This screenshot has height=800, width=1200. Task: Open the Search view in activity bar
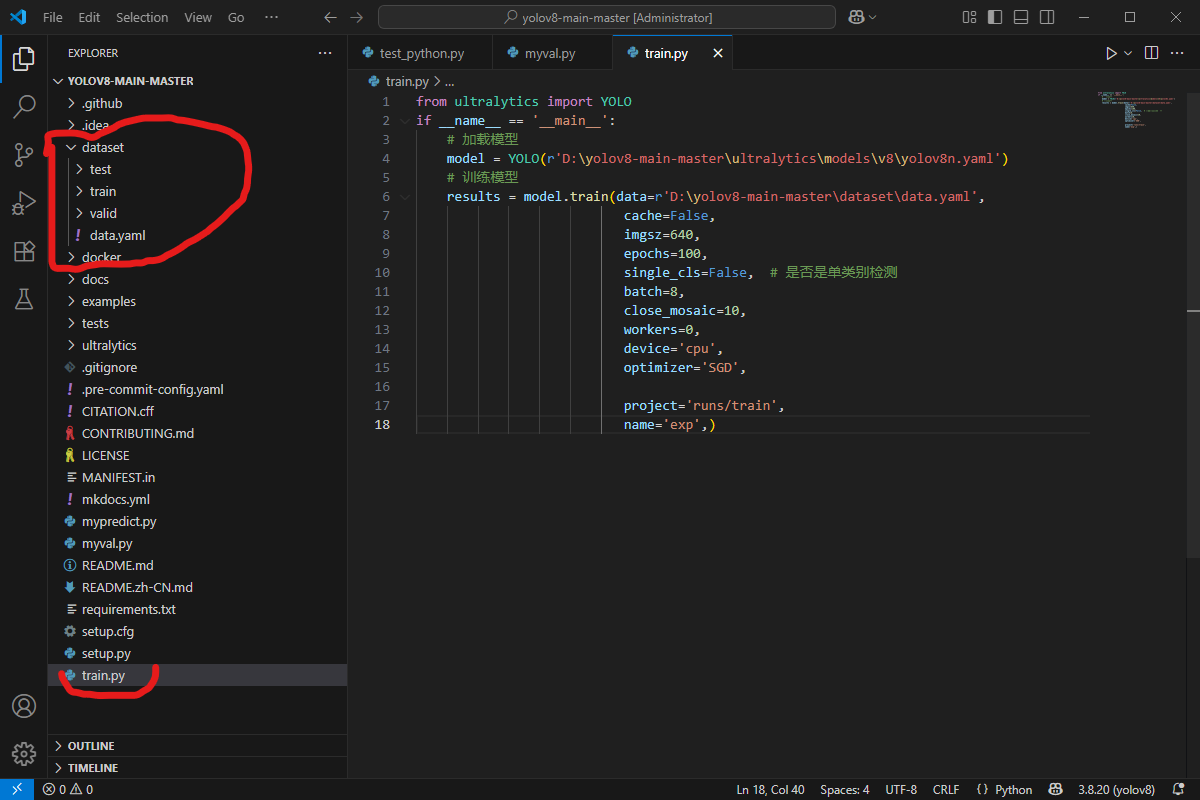[x=24, y=106]
